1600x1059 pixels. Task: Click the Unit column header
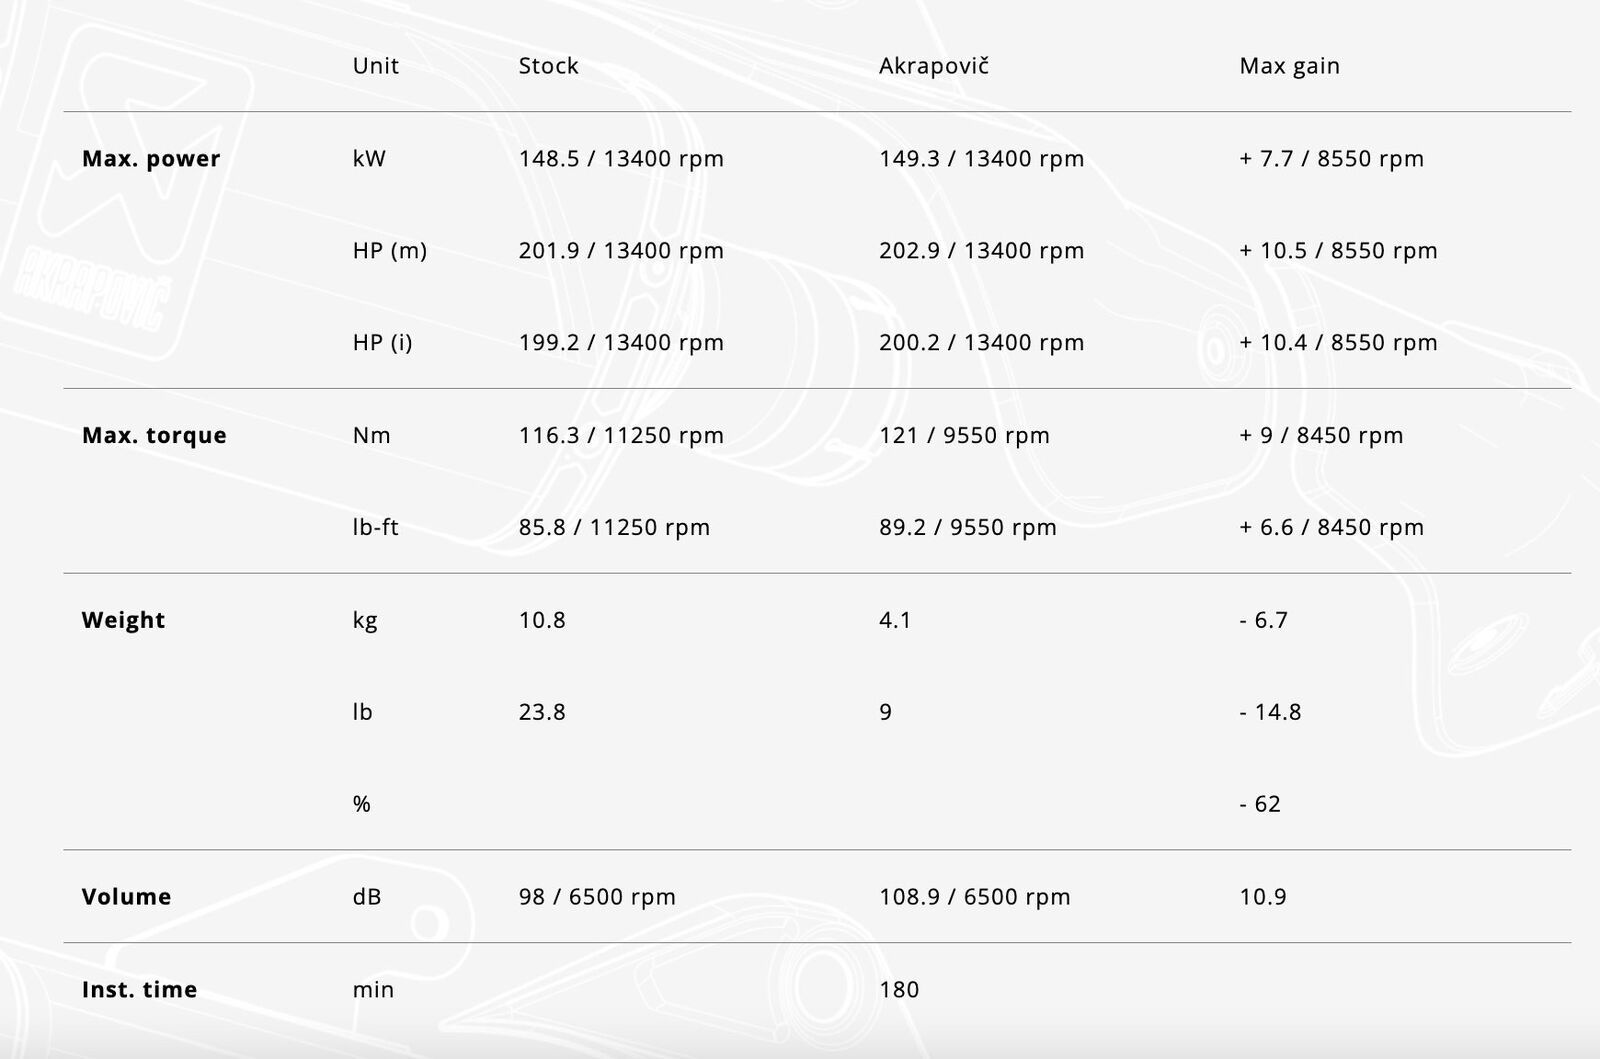pyautogui.click(x=375, y=66)
